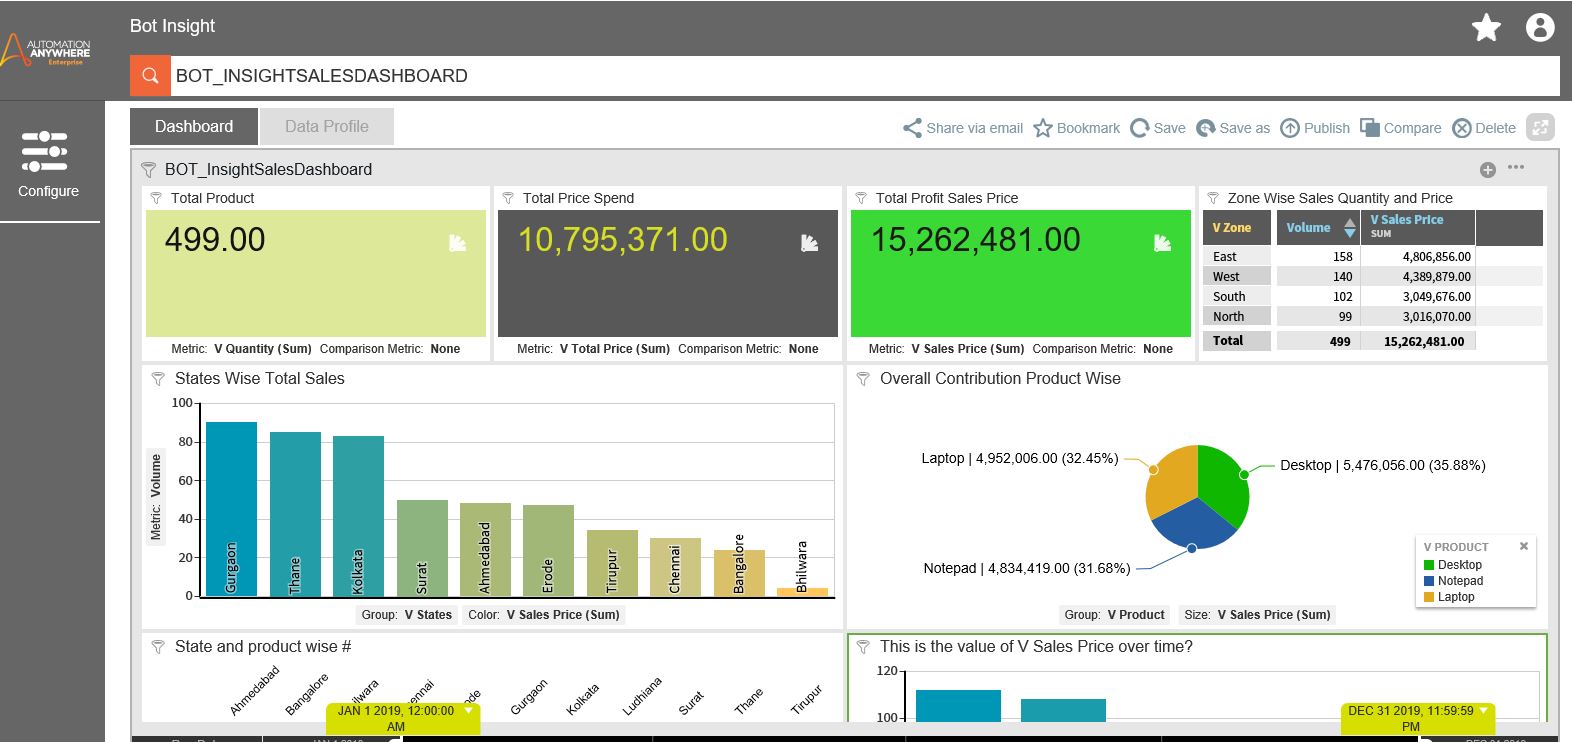Click the Share via email icon
This screenshot has height=742, width=1572.
click(912, 128)
